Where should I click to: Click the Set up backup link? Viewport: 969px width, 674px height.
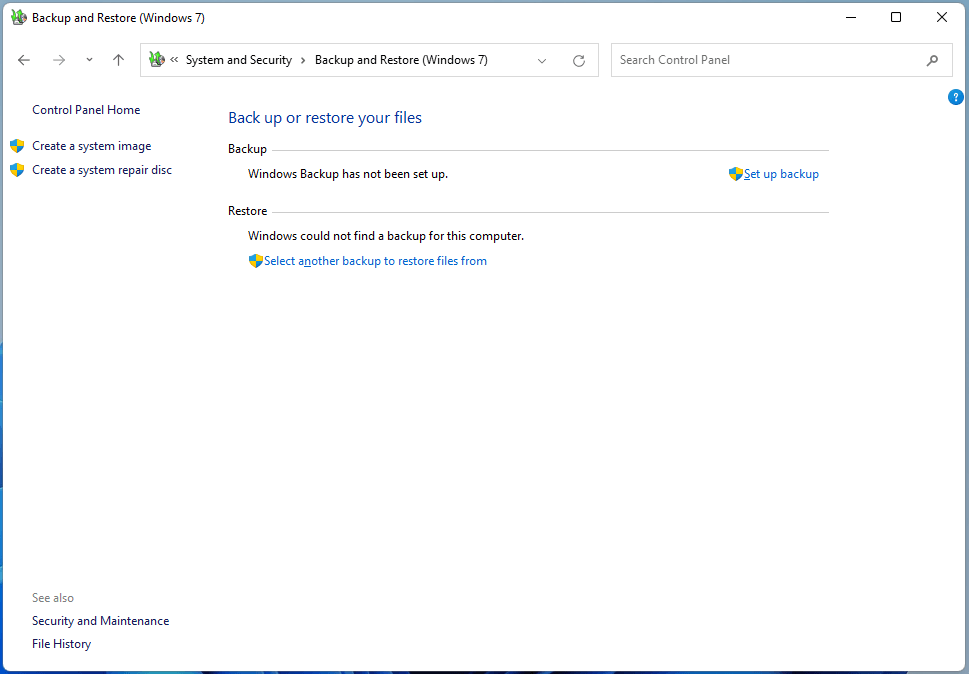click(x=781, y=174)
